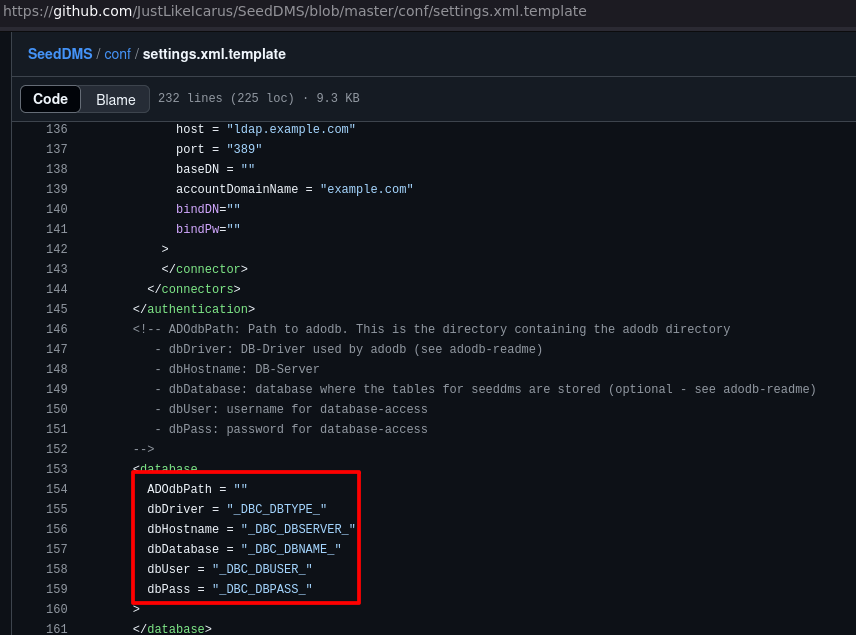Navigate to the conf folder breadcrumb
The height and width of the screenshot is (635, 856).
(117, 54)
